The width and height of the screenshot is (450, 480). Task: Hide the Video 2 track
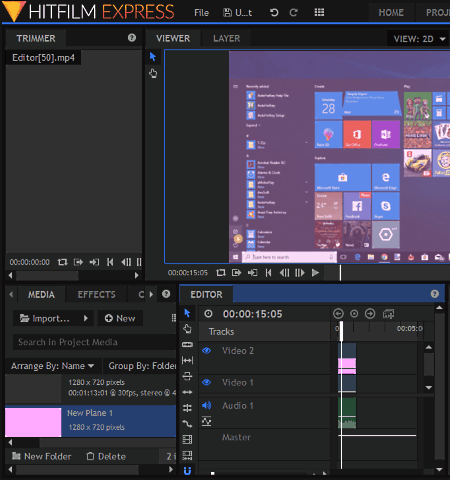[207, 350]
